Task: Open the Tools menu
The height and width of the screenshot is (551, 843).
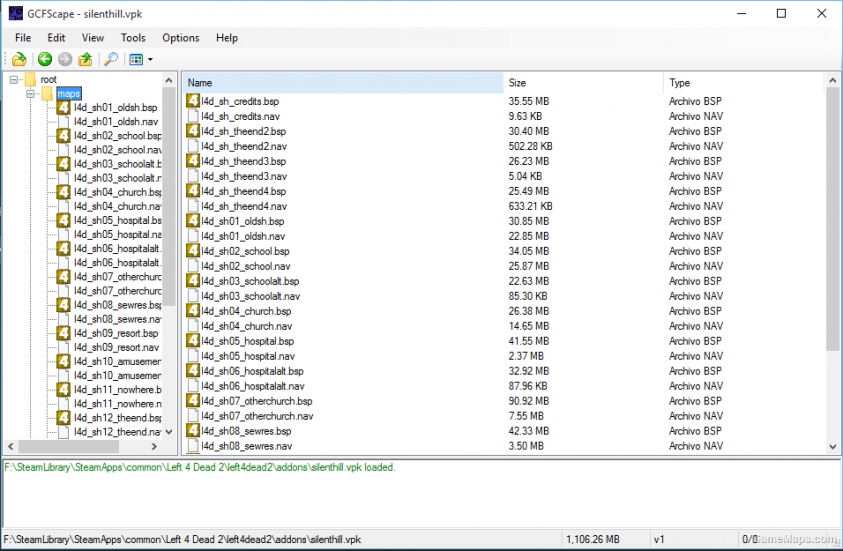Action: coord(133,38)
